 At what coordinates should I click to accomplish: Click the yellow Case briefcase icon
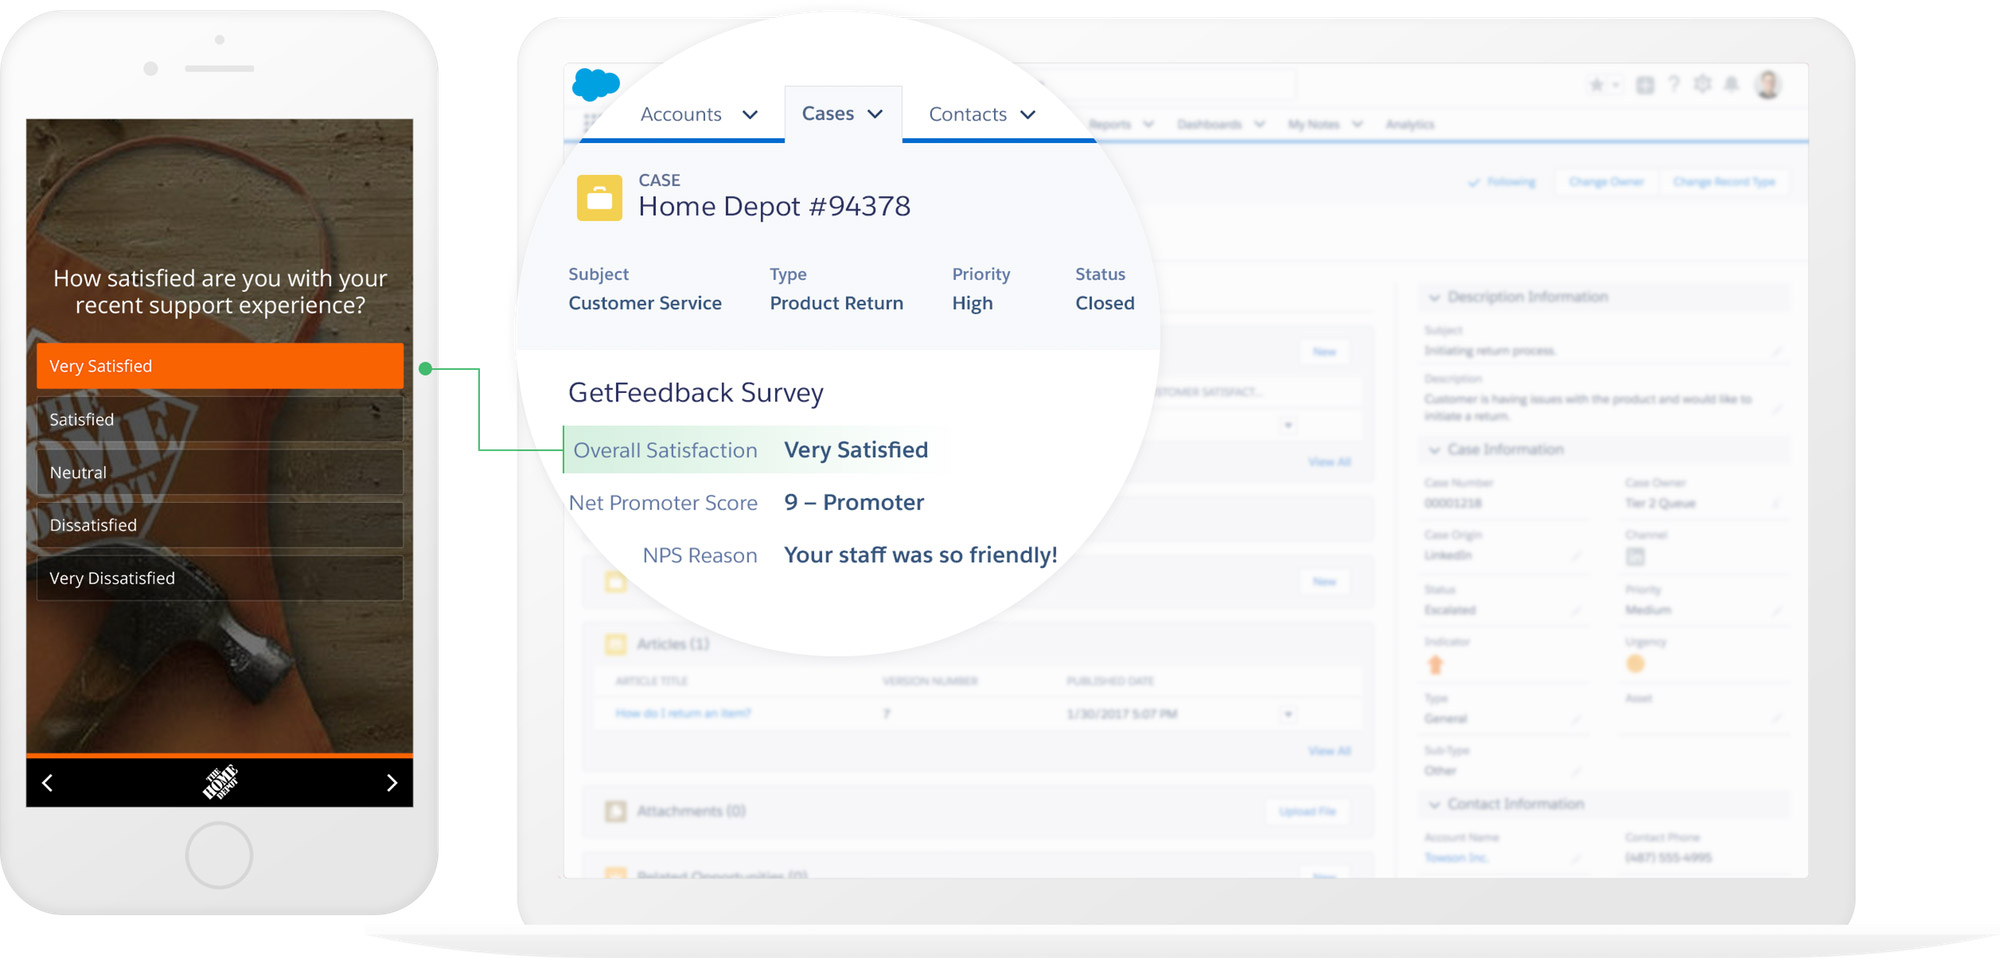point(600,198)
